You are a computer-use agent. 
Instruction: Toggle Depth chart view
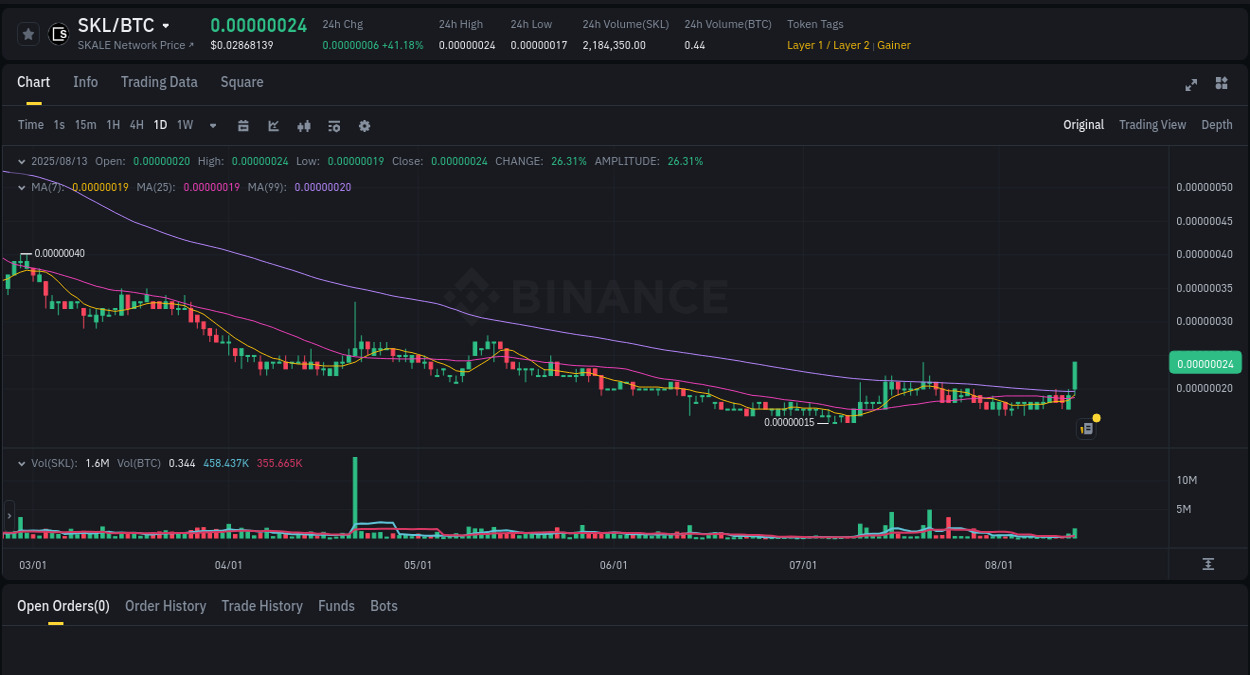tap(1217, 125)
